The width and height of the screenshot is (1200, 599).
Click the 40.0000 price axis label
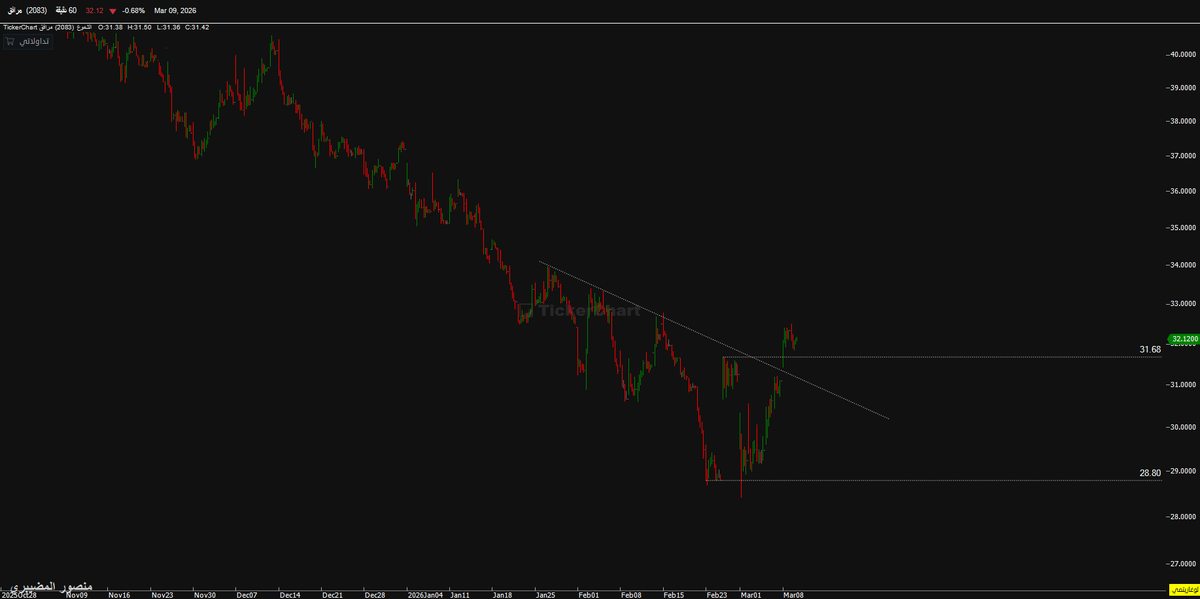[x=1182, y=54]
